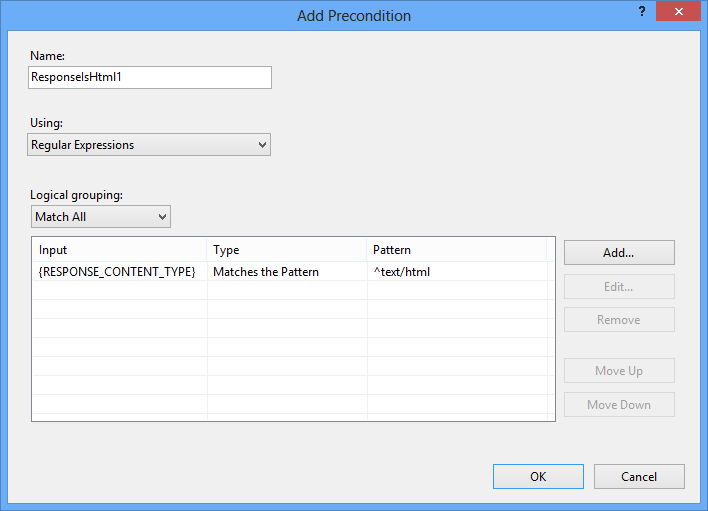Click the Move Up button
Image resolution: width=708 pixels, height=511 pixels.
[619, 371]
